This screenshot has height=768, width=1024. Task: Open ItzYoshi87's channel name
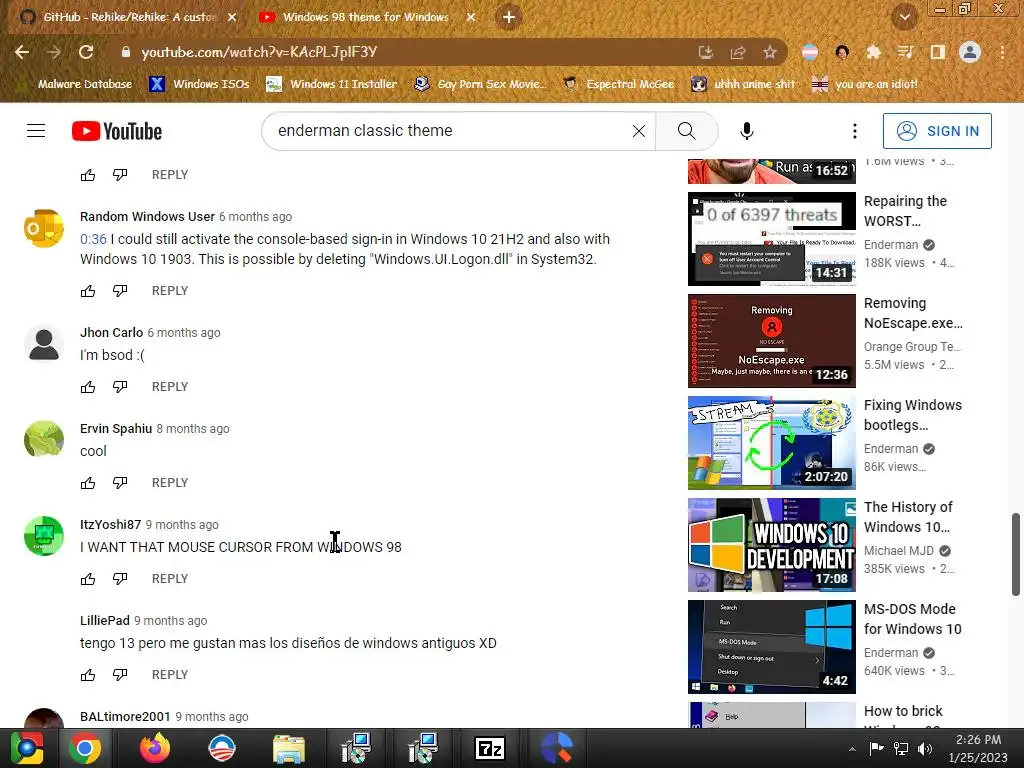click(110, 524)
